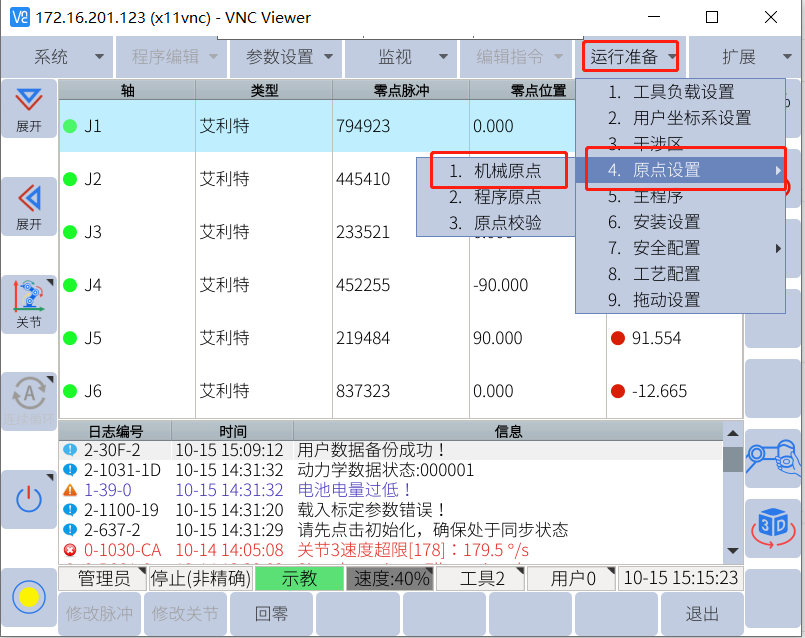Open the 系统 dropdown menu

tap(56, 57)
